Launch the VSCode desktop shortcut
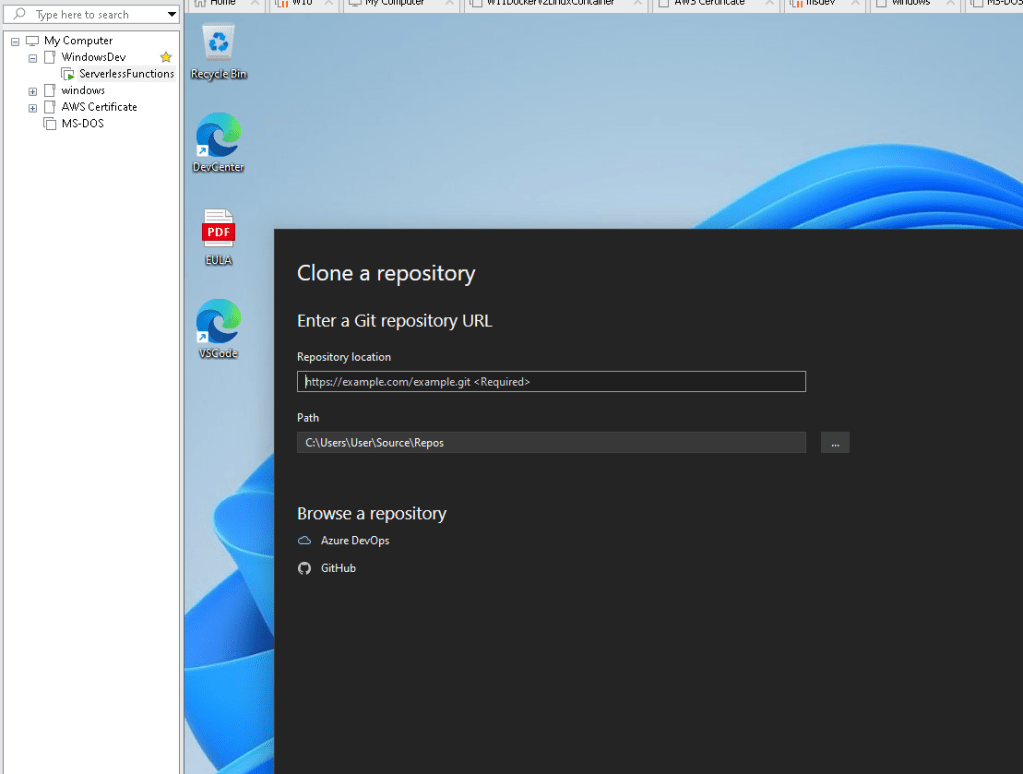The width and height of the screenshot is (1023, 774). click(x=219, y=329)
